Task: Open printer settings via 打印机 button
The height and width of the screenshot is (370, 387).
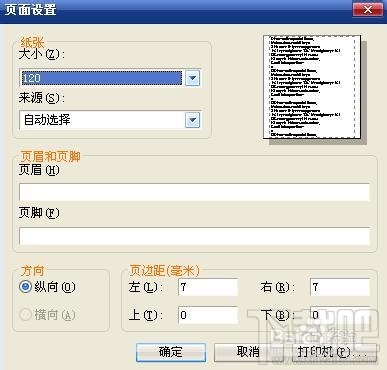Action: point(331,352)
